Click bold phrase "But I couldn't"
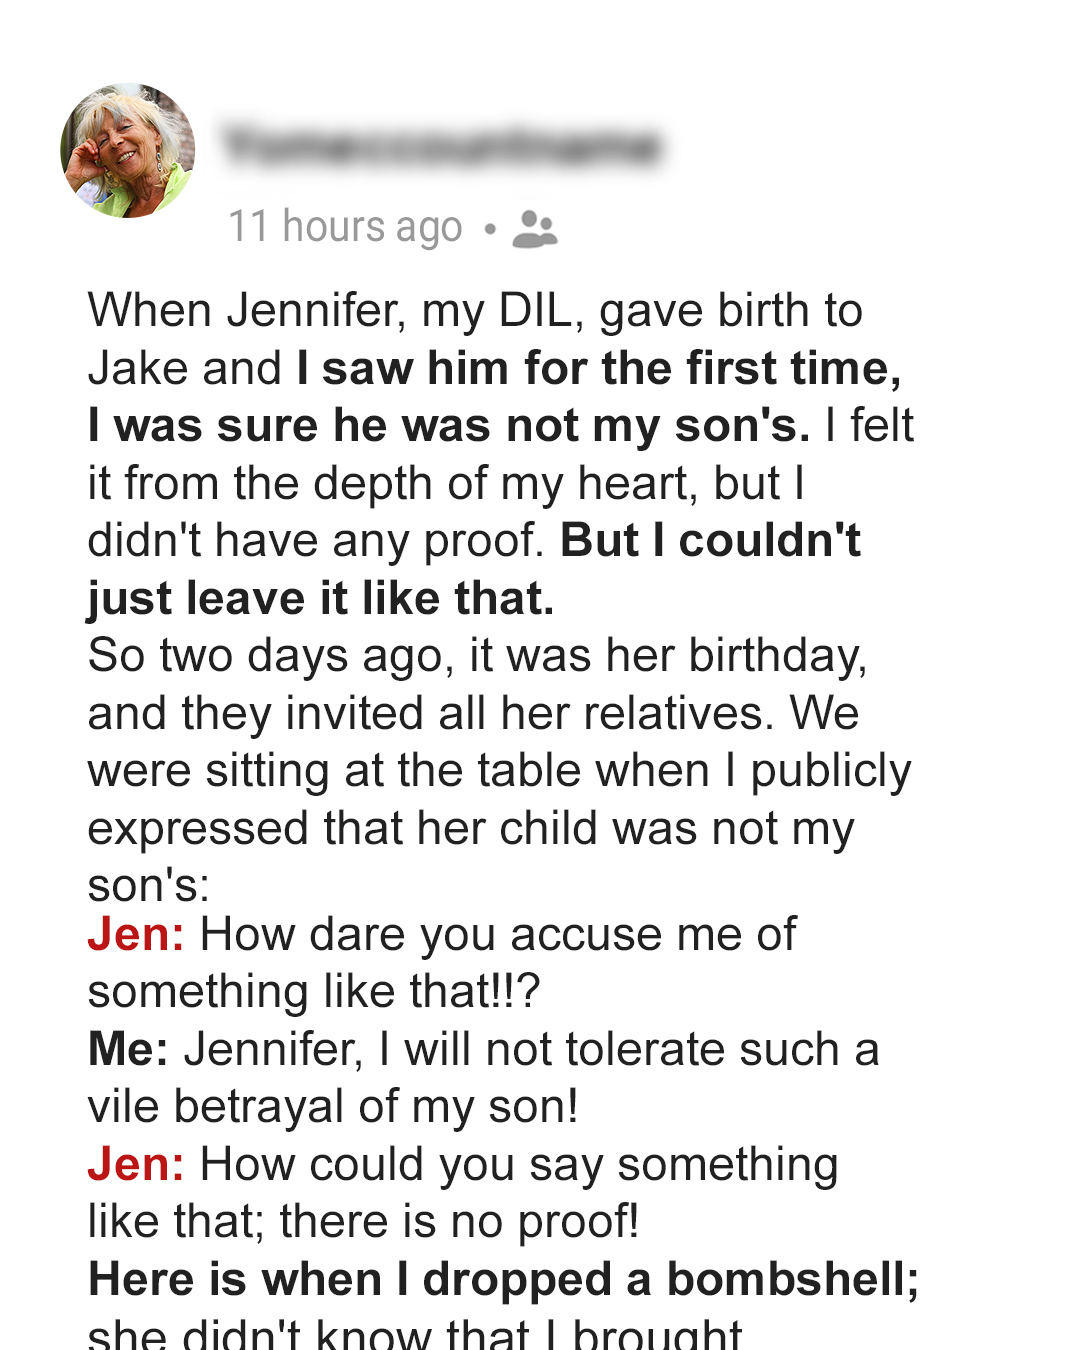The height and width of the screenshot is (1350, 1080). tap(710, 540)
